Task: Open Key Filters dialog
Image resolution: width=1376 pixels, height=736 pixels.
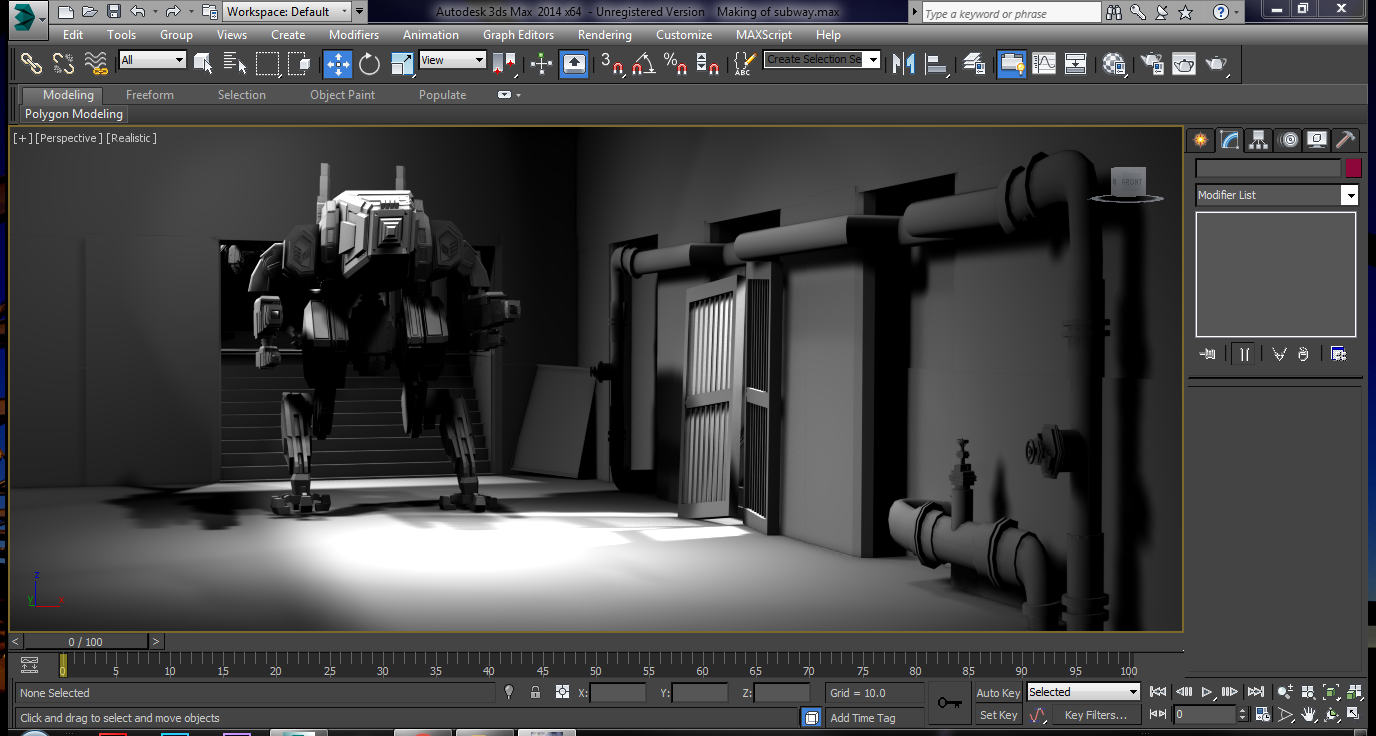Action: click(x=1096, y=715)
